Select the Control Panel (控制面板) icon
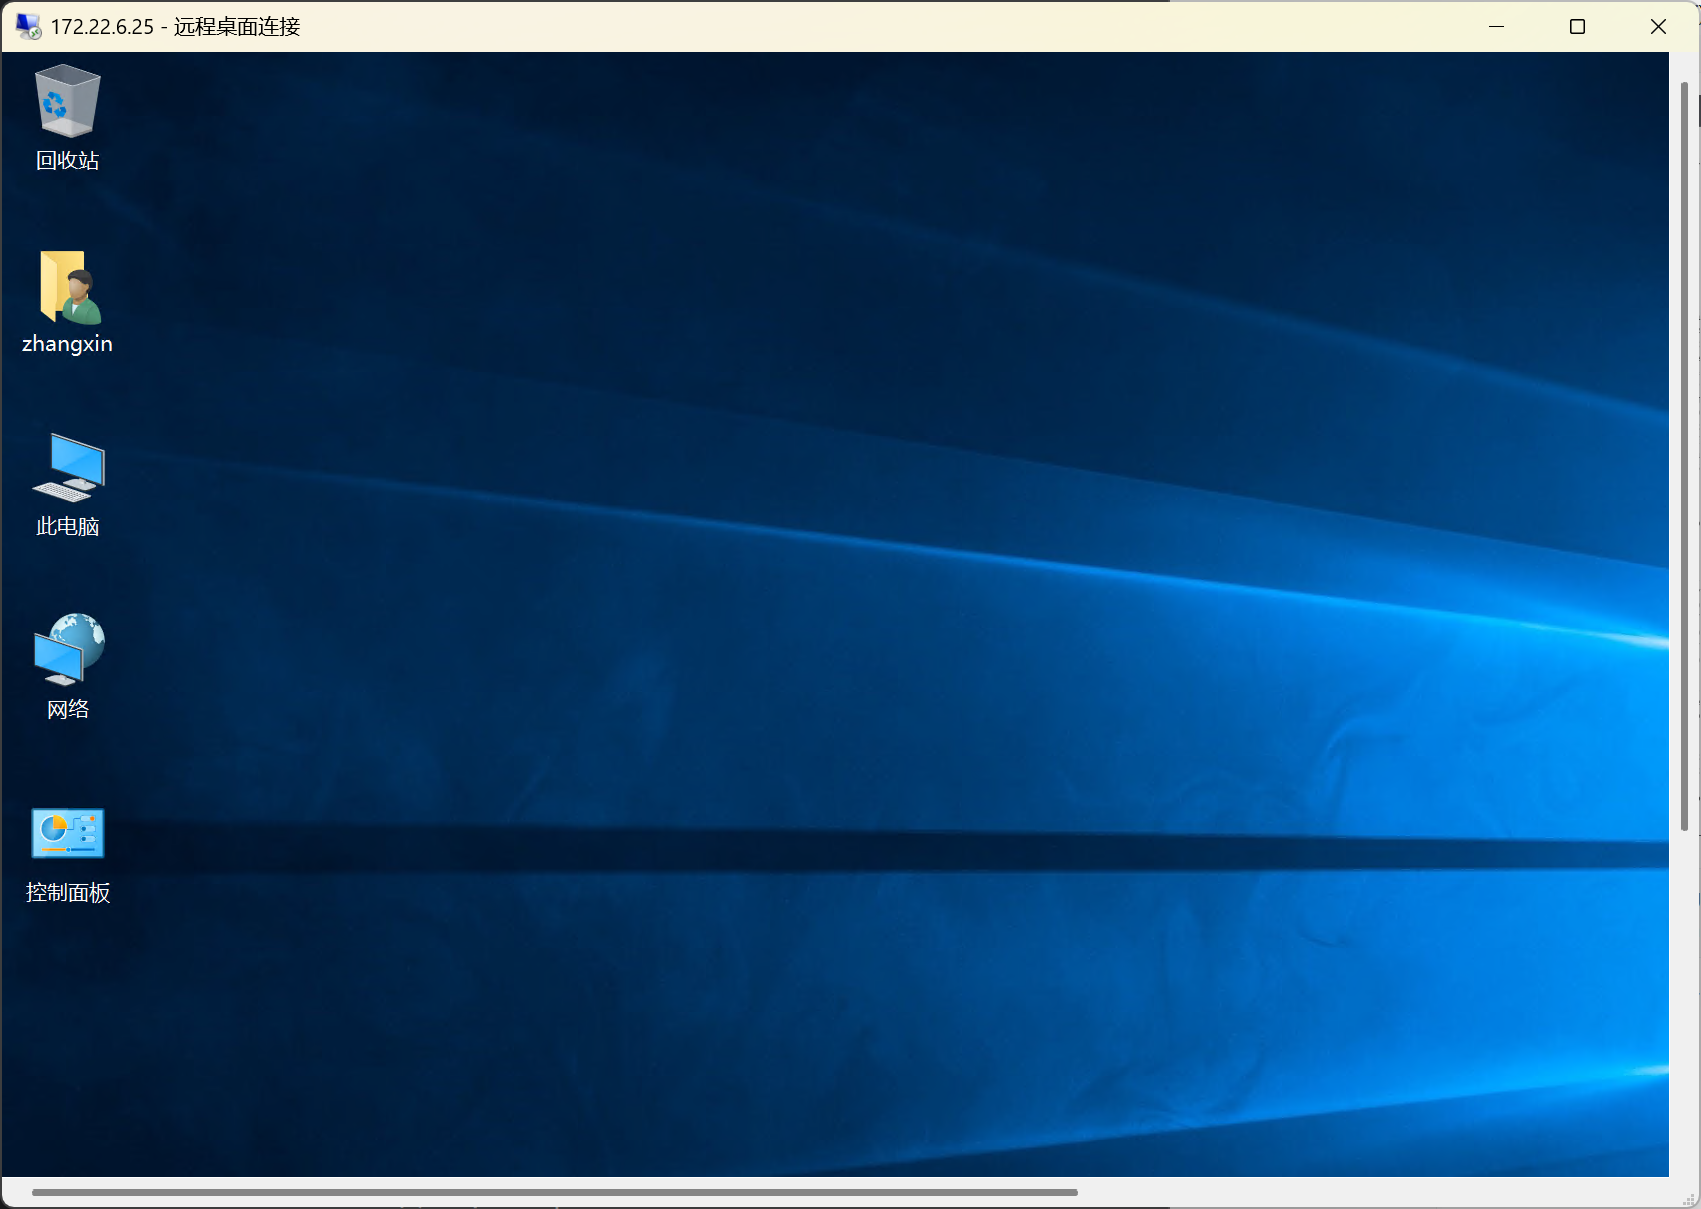This screenshot has height=1209, width=1701. pos(68,833)
